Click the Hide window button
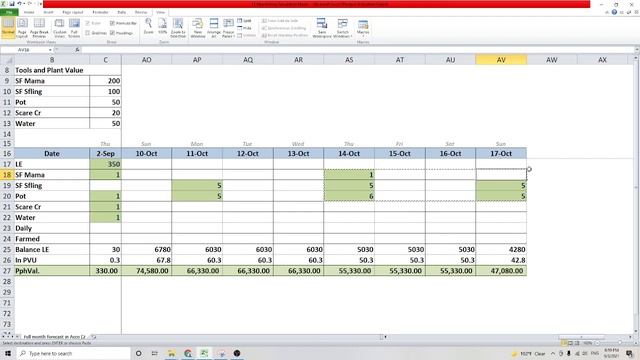 click(244, 28)
